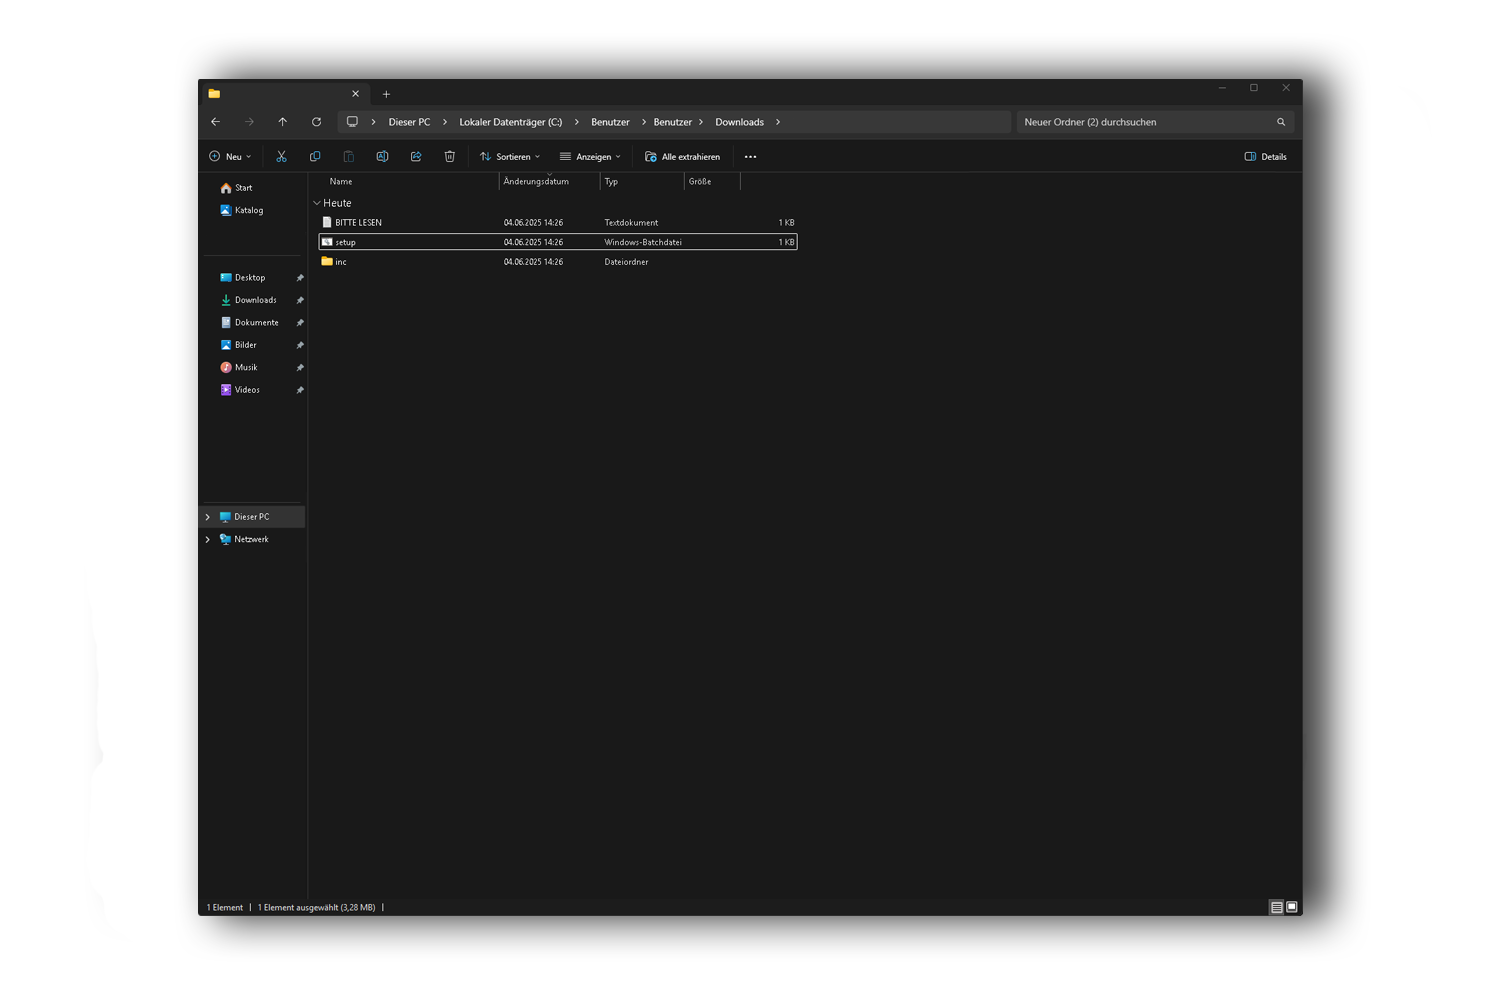Open the more options ellipsis menu
The height and width of the screenshot is (1000, 1500).
(x=750, y=157)
